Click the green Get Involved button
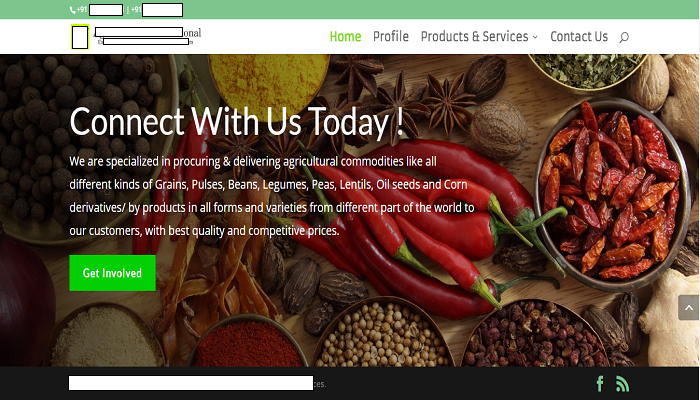 pos(112,273)
